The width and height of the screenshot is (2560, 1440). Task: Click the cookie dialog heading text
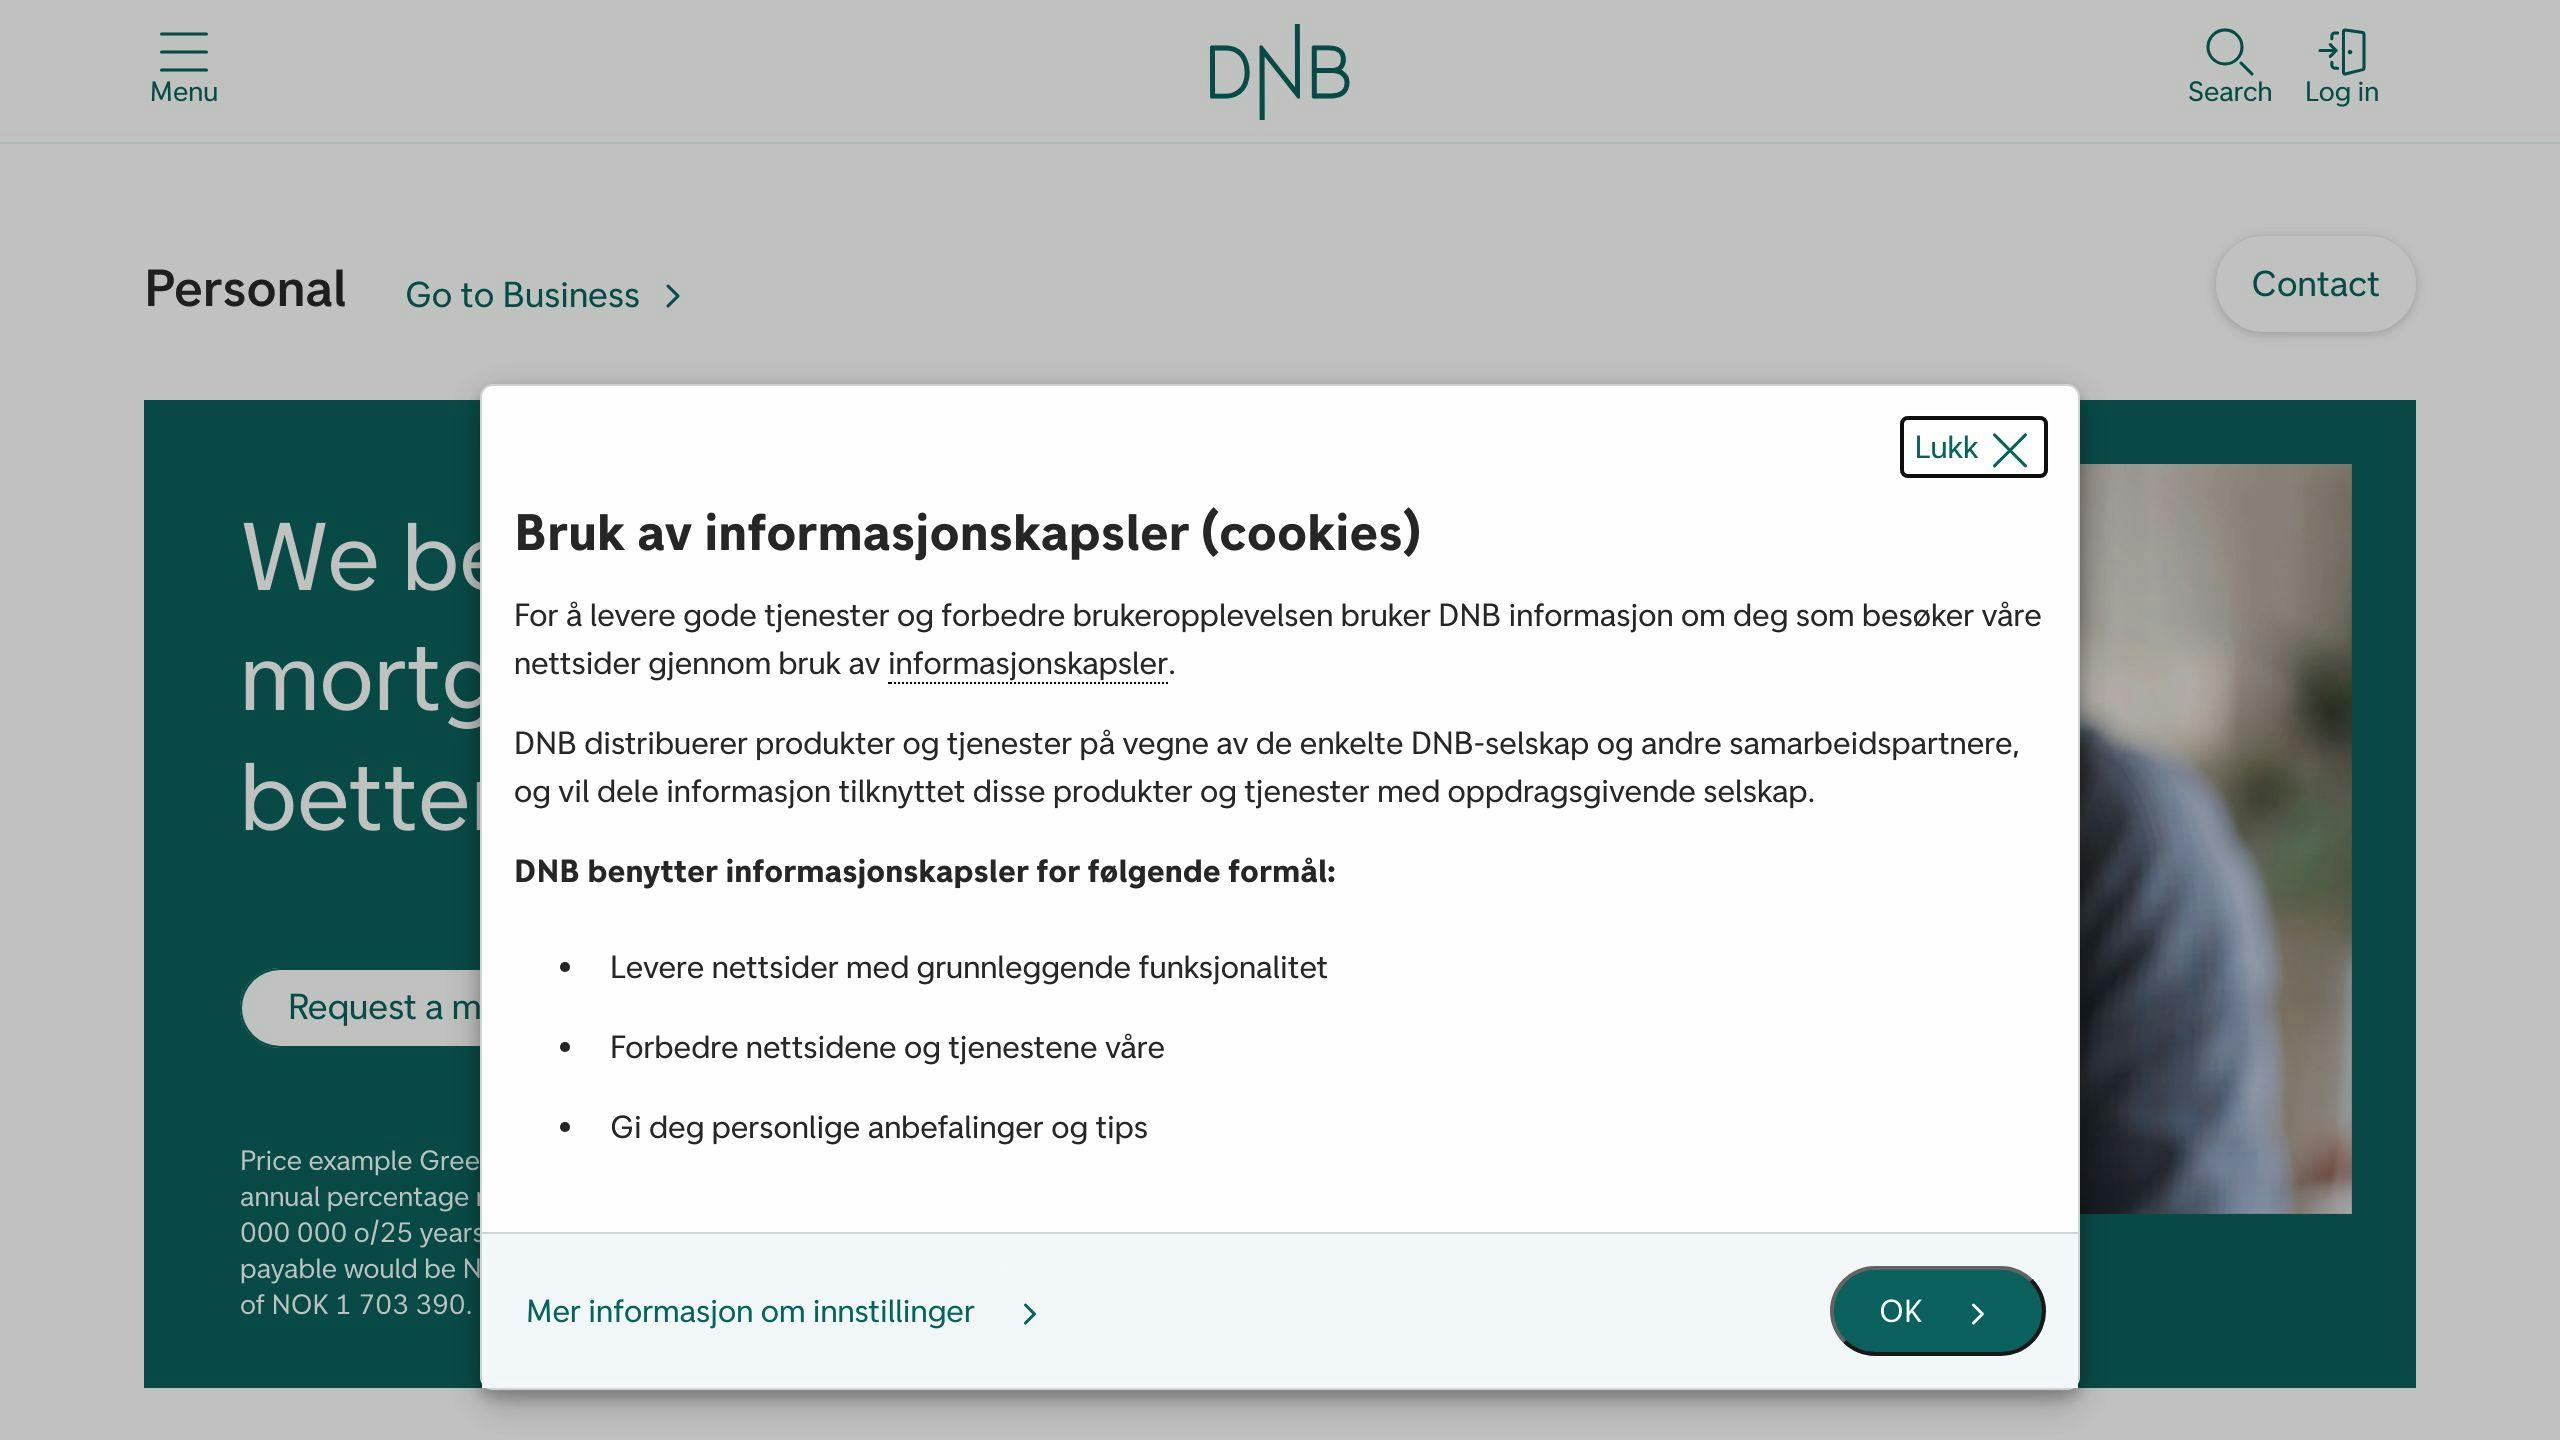[967, 532]
